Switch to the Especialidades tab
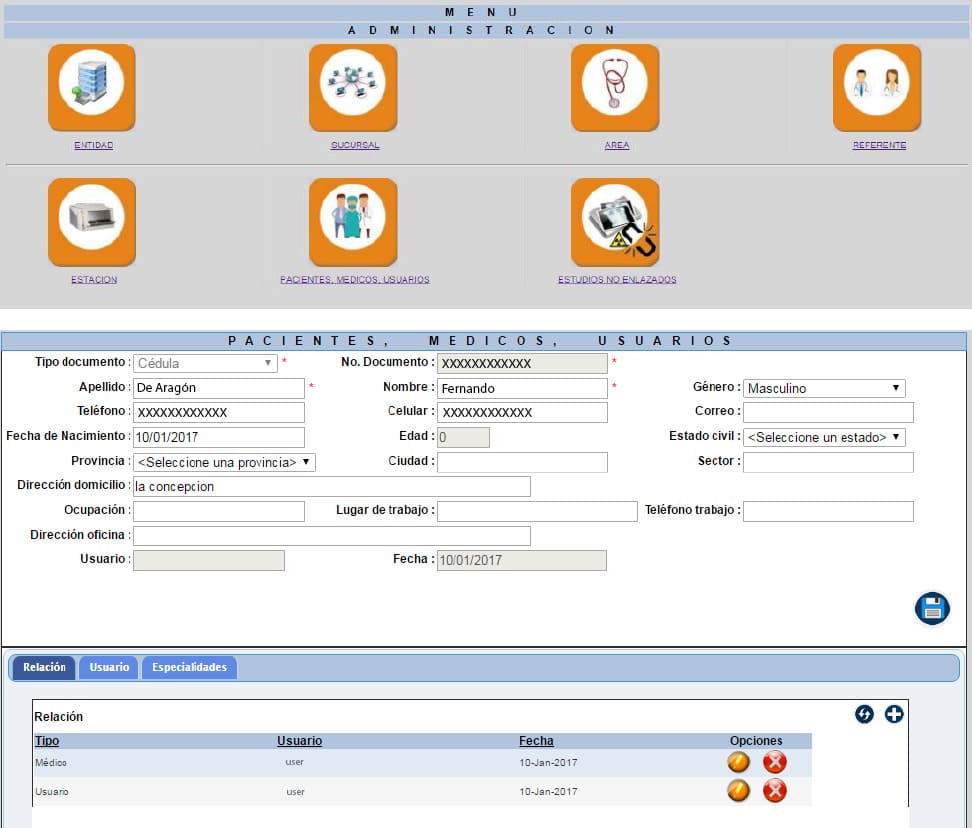 coord(189,667)
